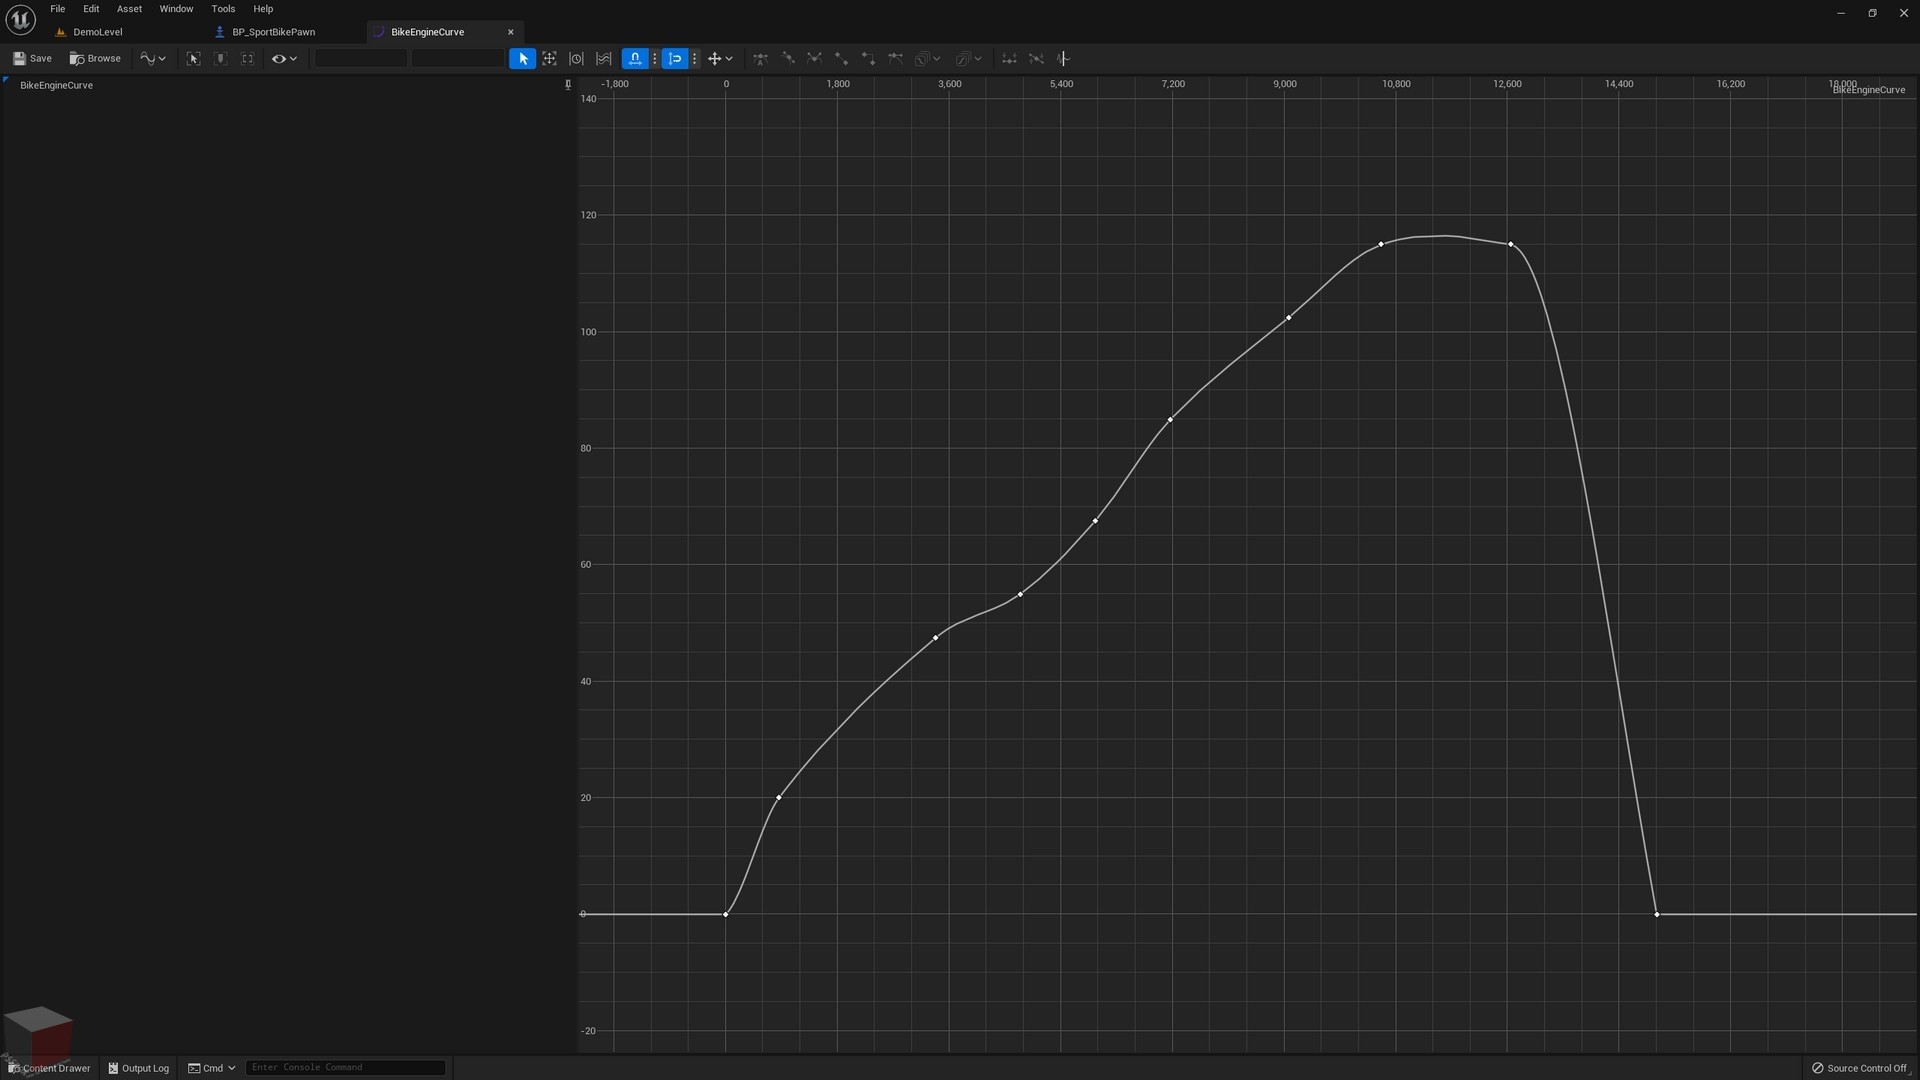Screen dimensions: 1920x1080
Task: Open the Output Log
Action: click(x=139, y=1068)
